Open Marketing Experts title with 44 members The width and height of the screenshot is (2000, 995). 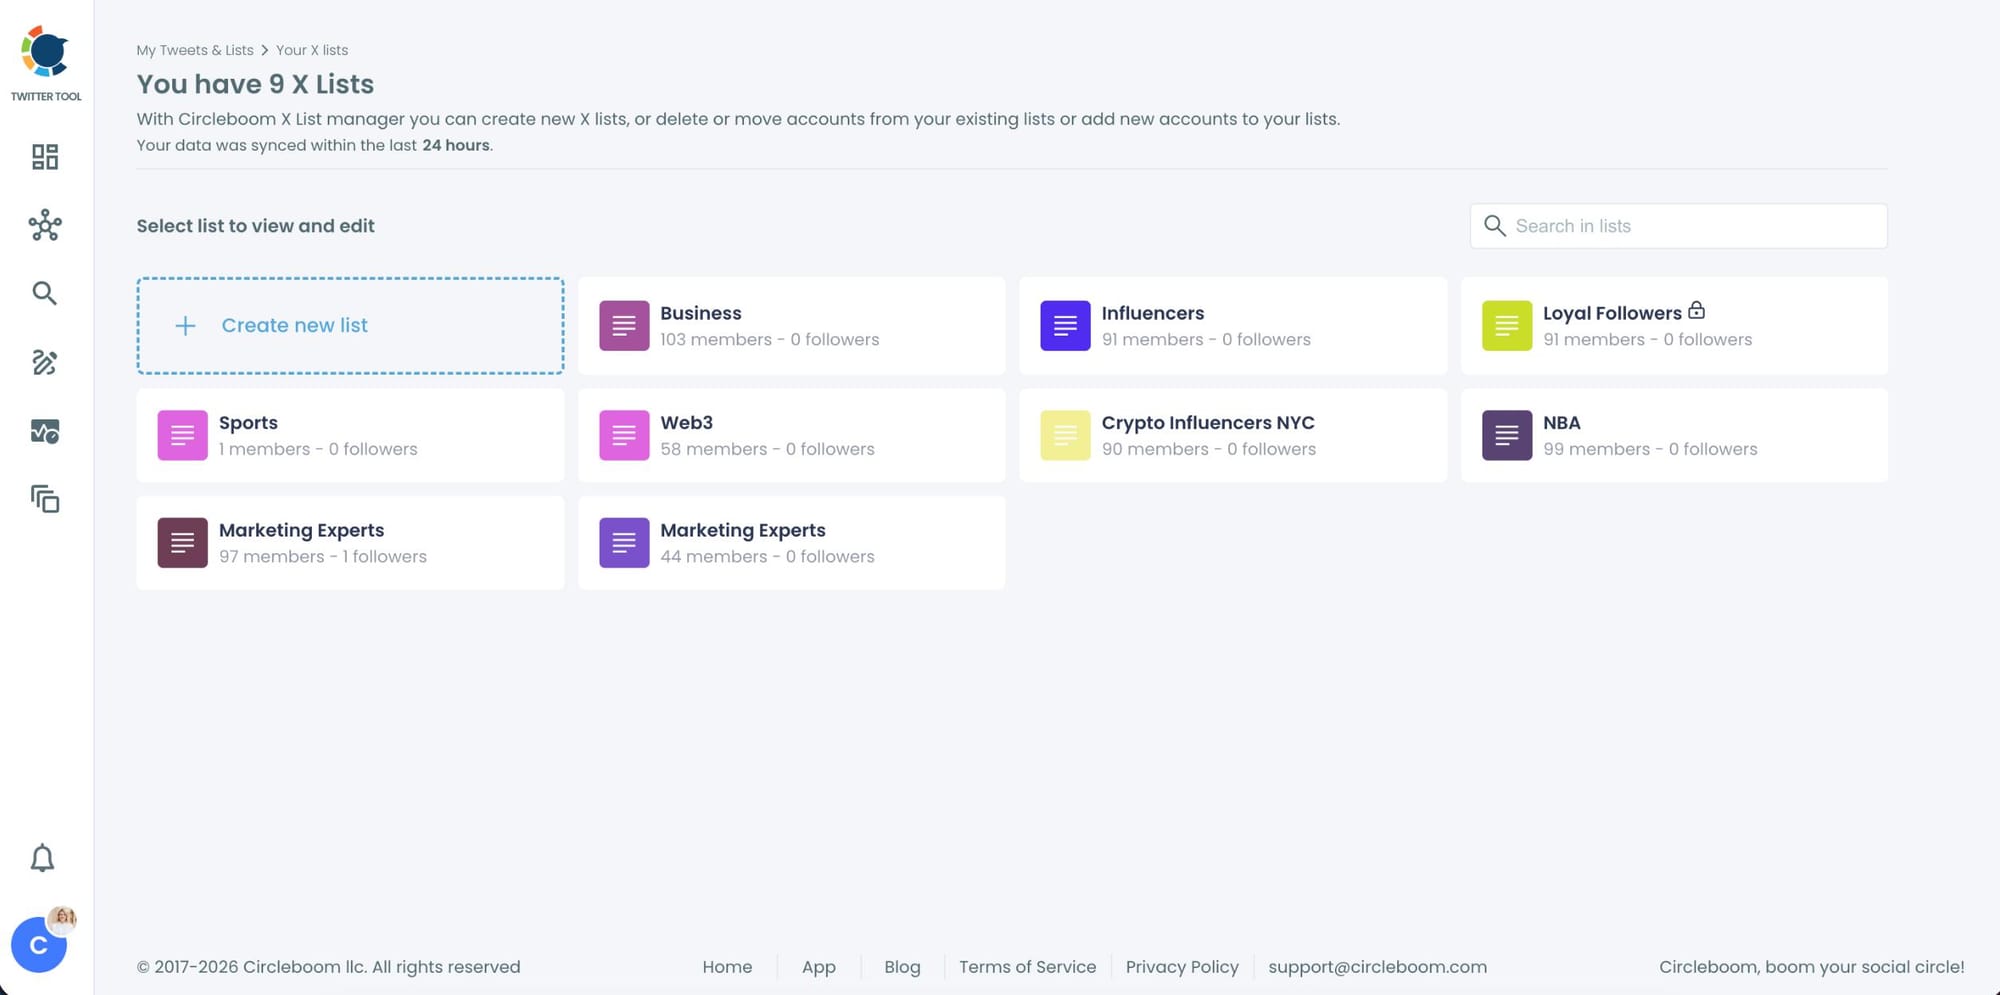point(743,530)
